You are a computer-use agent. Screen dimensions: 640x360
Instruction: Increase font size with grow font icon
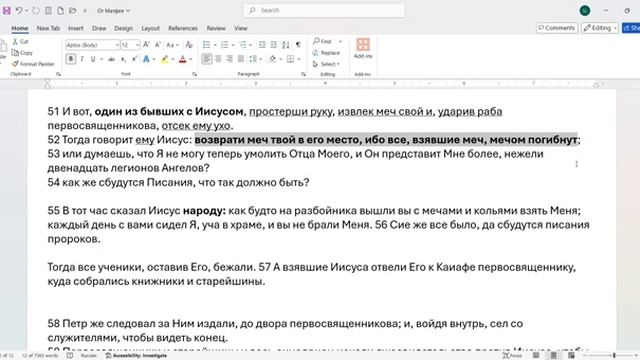click(x=146, y=45)
